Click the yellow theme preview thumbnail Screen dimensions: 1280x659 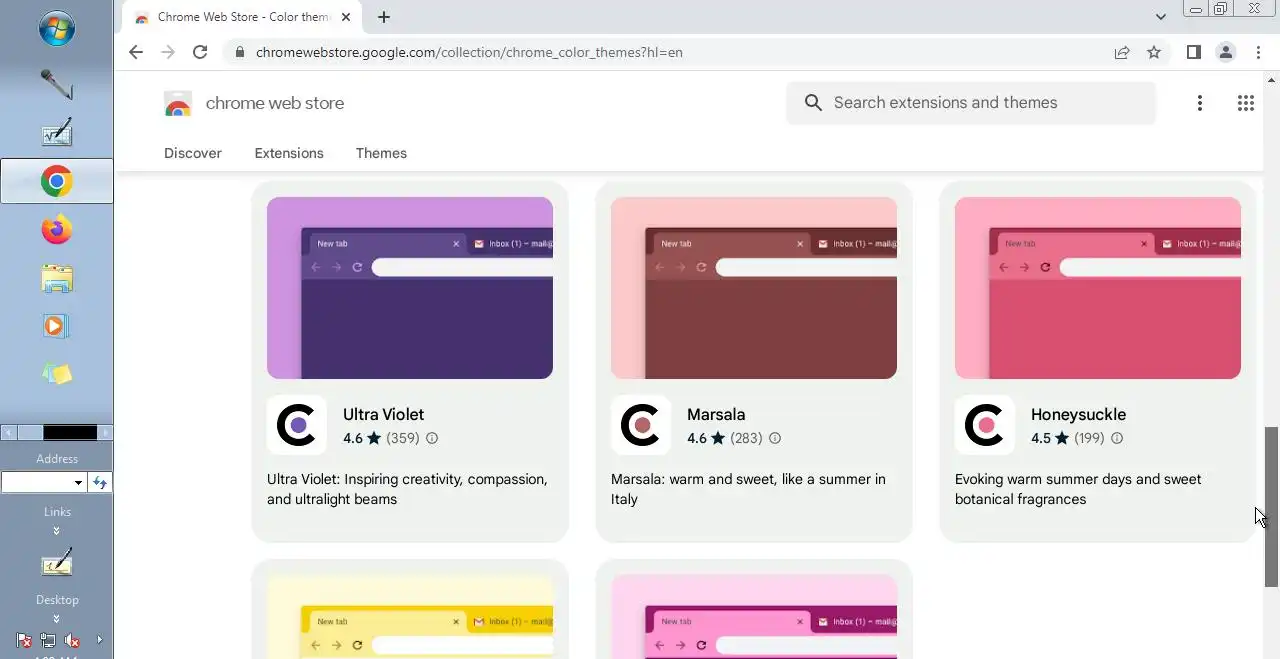pyautogui.click(x=410, y=617)
